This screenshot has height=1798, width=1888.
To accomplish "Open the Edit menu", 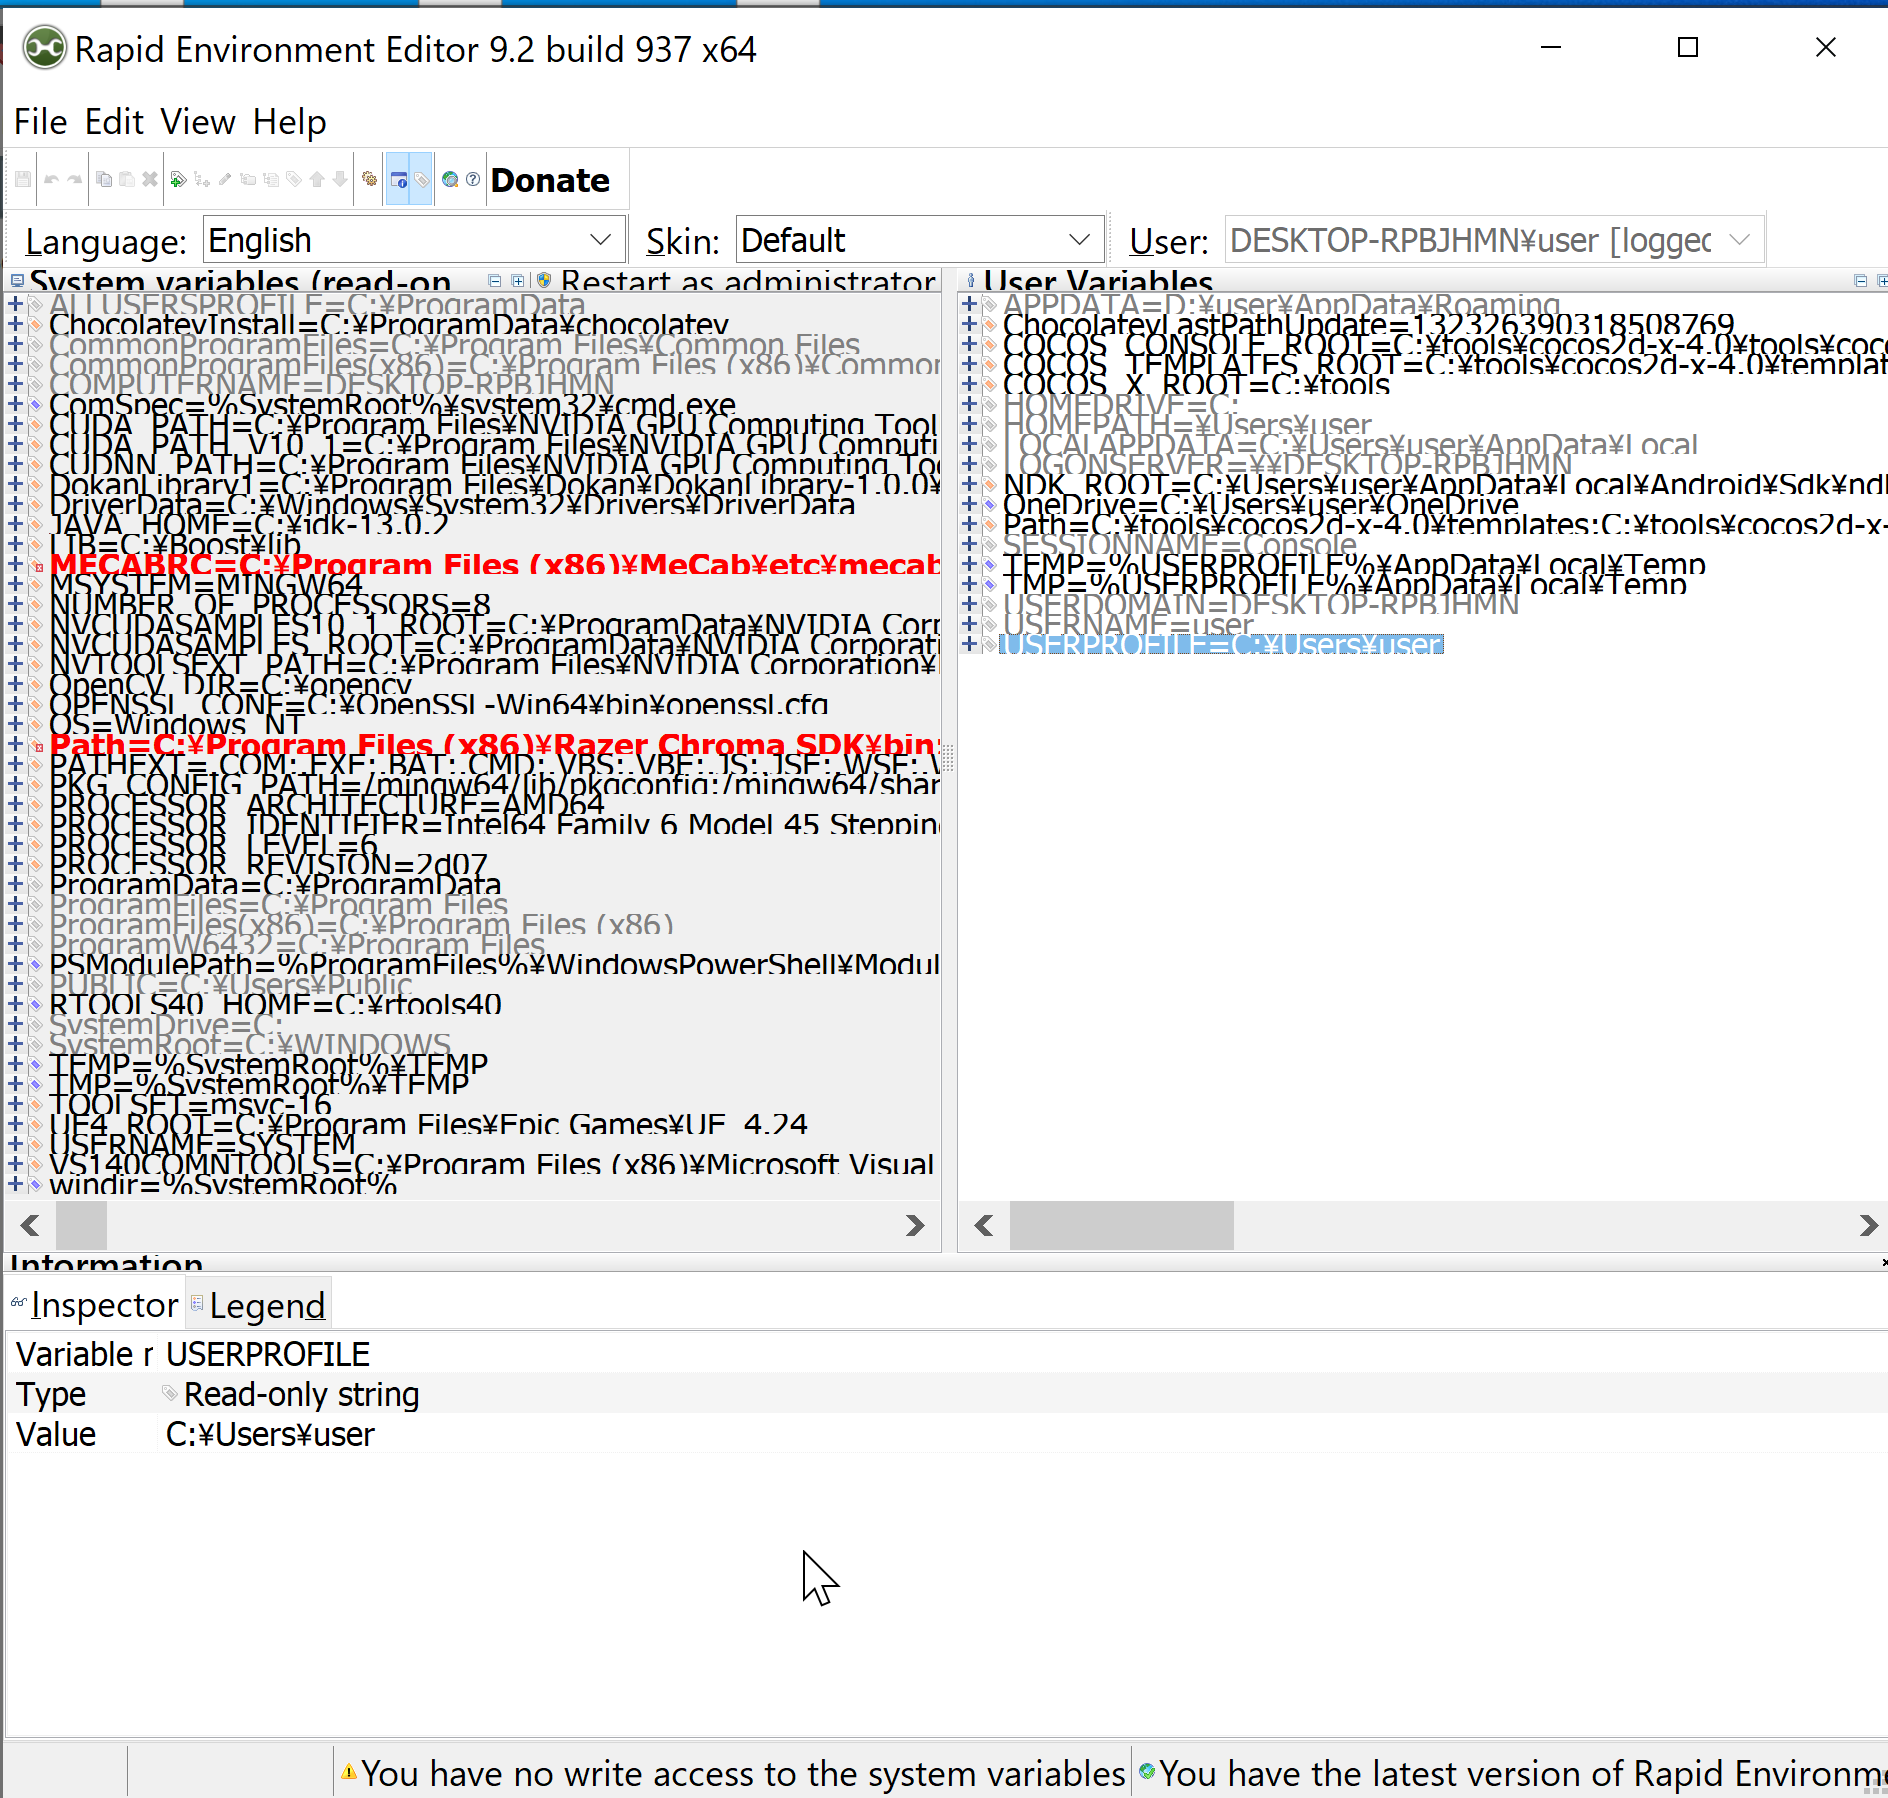I will coord(114,122).
